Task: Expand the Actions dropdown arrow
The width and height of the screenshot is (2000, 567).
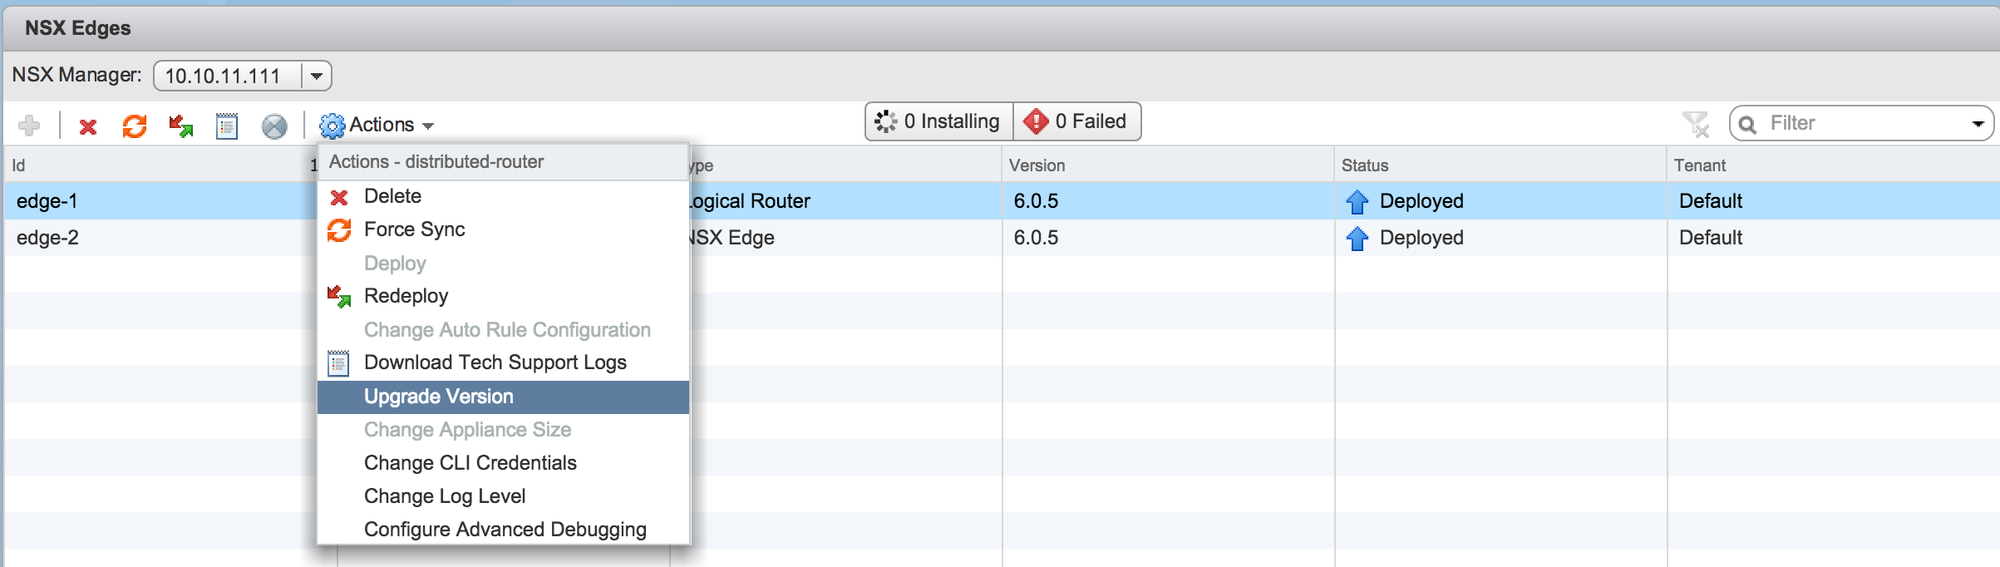Action: coord(428,126)
